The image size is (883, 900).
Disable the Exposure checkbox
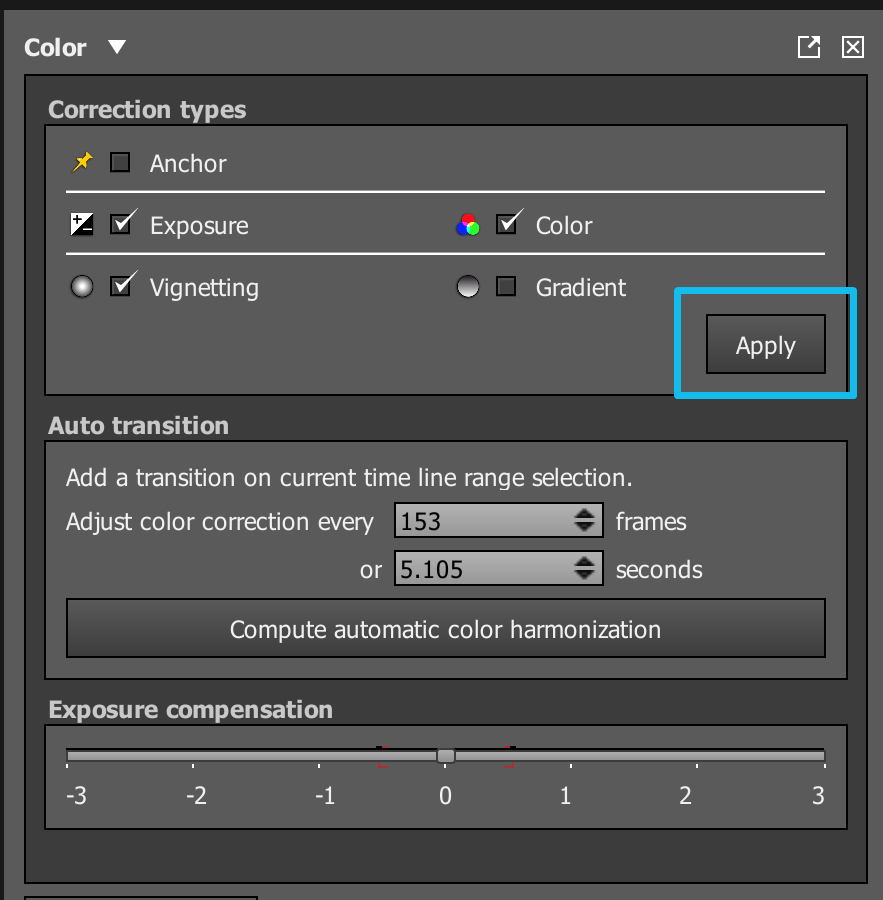click(121, 223)
